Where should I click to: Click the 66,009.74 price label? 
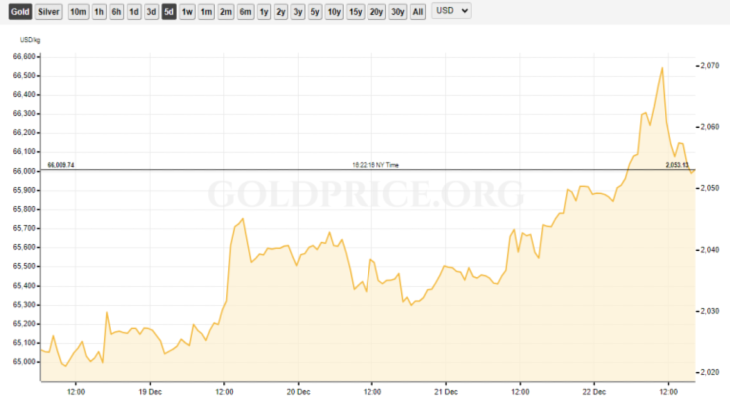(61, 165)
